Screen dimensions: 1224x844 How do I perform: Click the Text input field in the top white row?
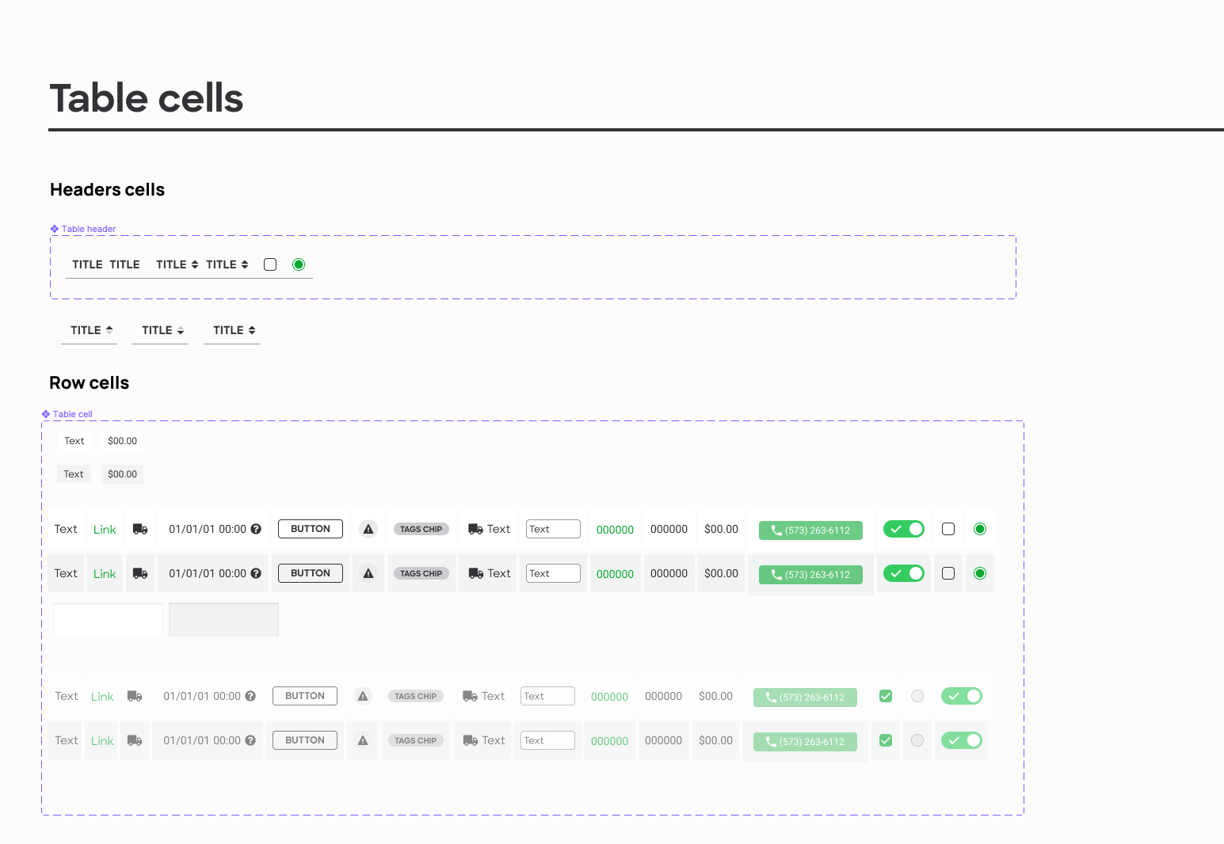[x=553, y=529]
